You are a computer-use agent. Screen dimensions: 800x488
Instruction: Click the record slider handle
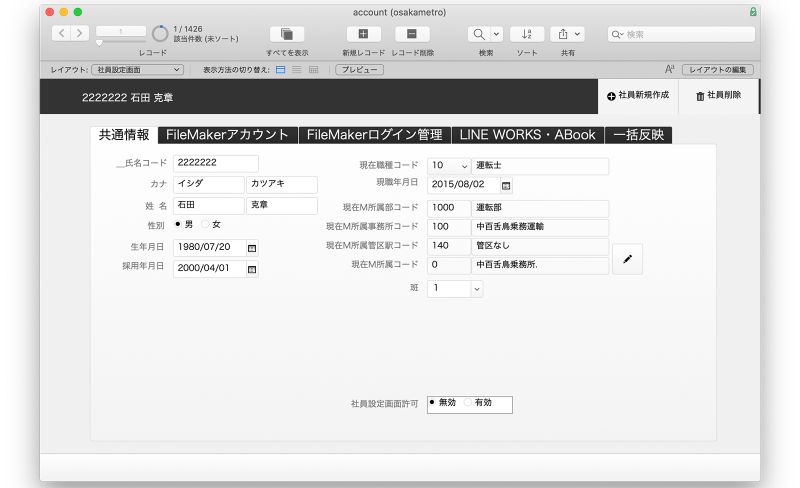pos(99,43)
